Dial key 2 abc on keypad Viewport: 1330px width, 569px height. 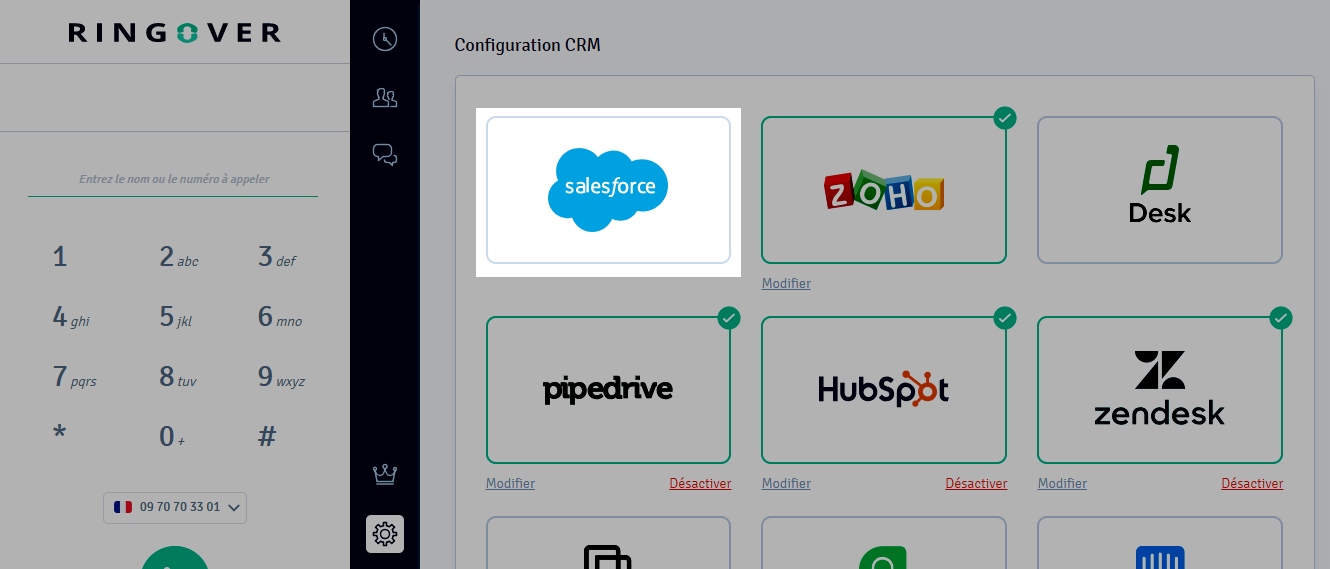click(178, 258)
